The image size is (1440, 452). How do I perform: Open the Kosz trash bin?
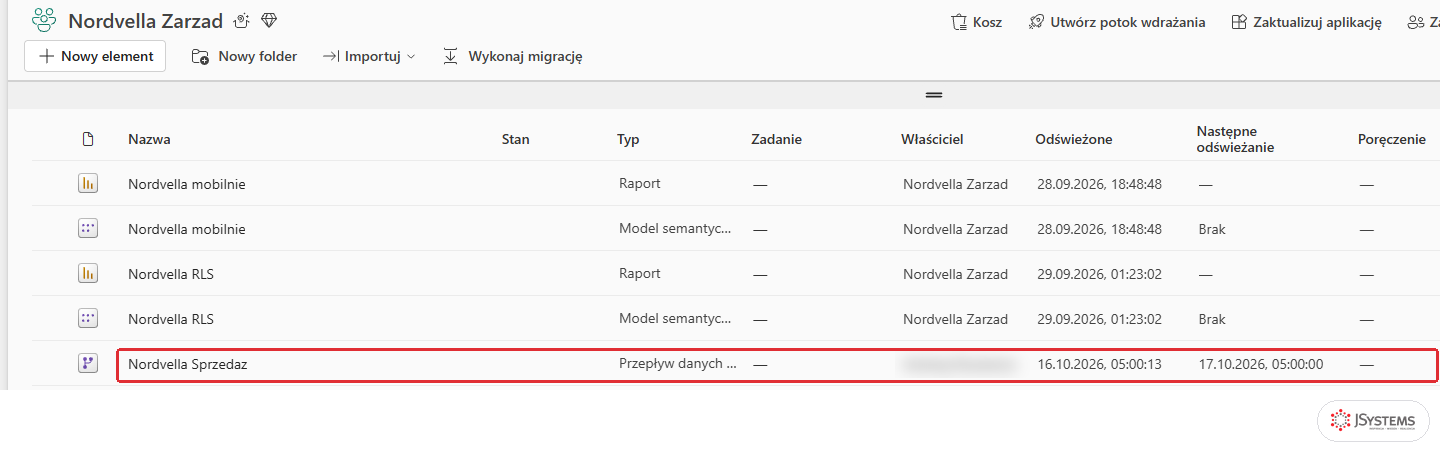coord(976,22)
